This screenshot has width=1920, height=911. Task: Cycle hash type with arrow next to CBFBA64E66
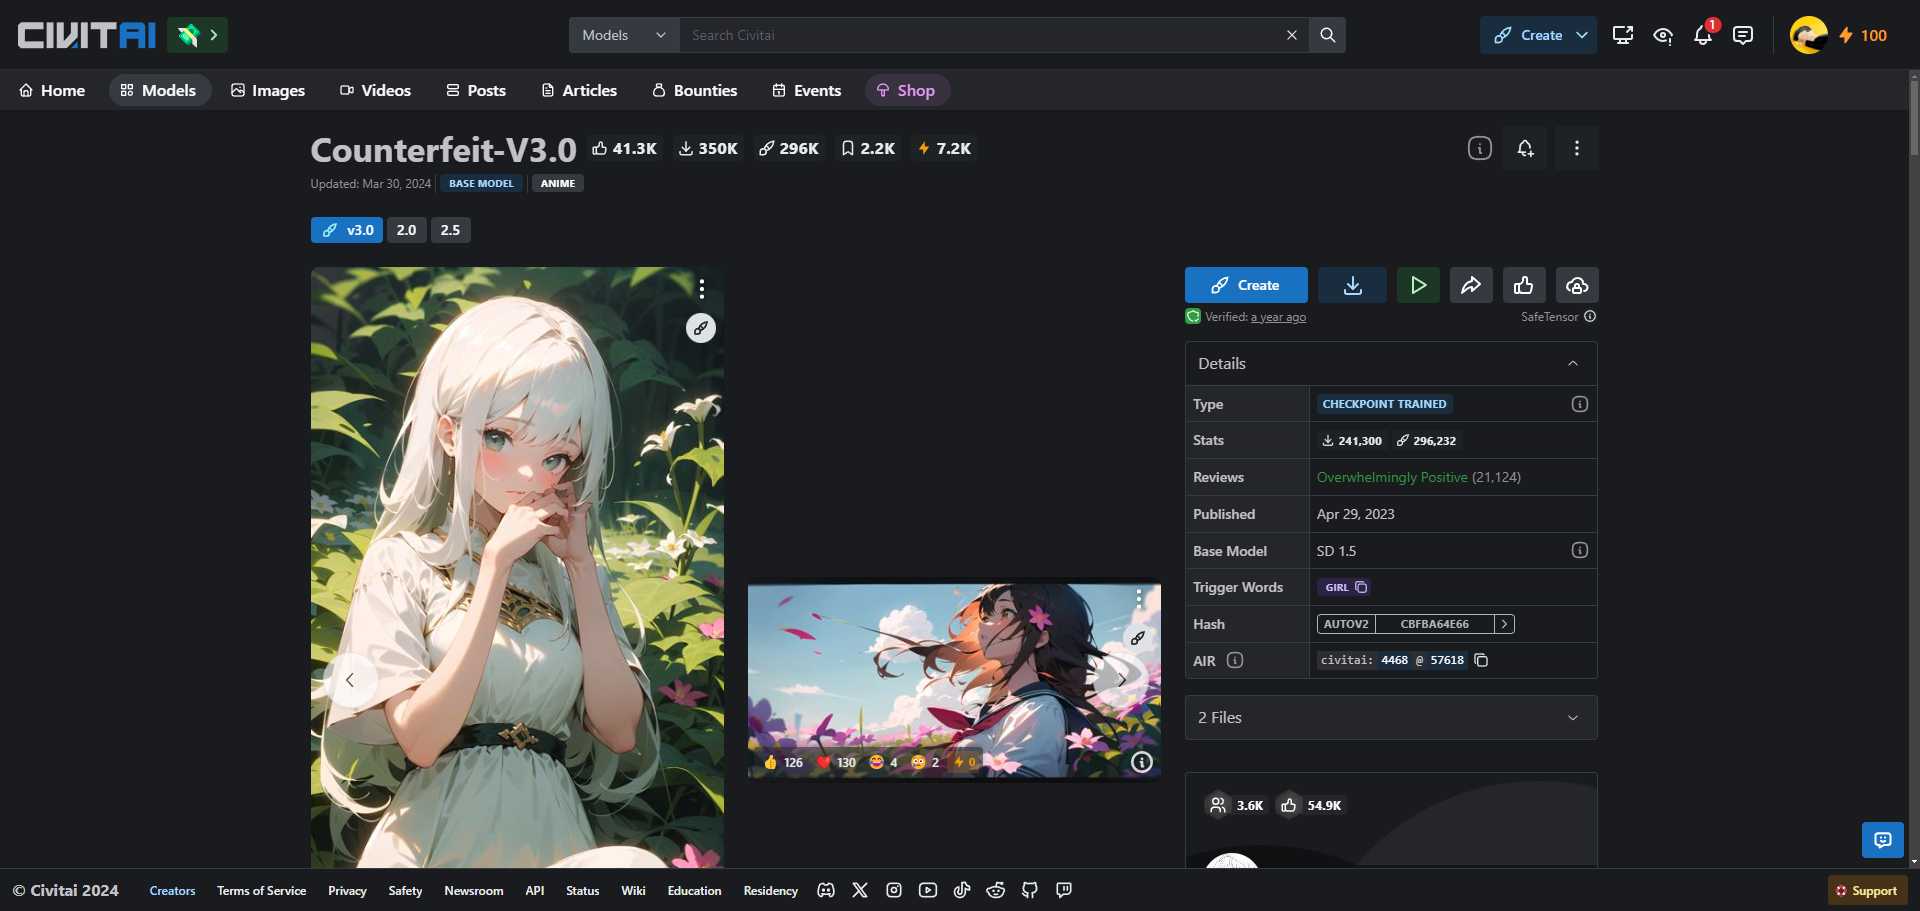click(x=1504, y=624)
